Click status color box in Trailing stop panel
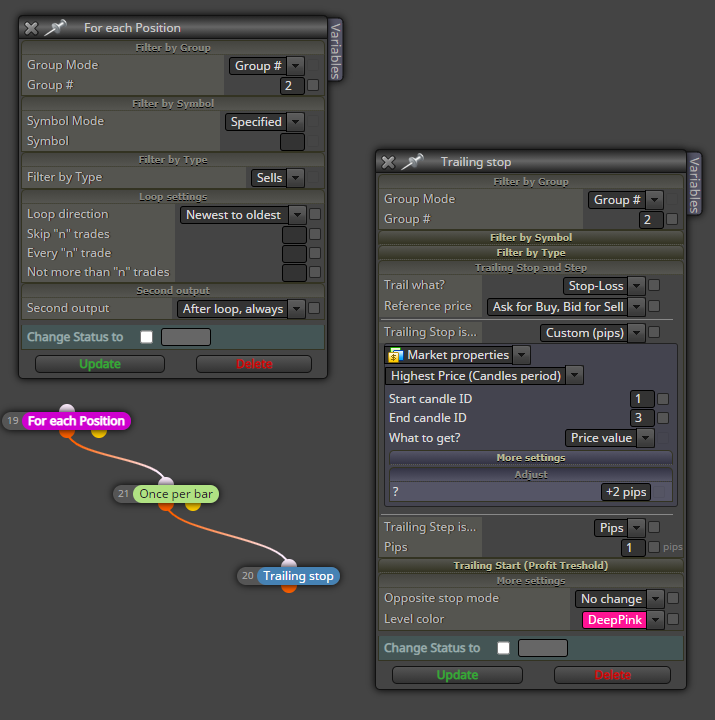This screenshot has width=715, height=720. coord(543,648)
